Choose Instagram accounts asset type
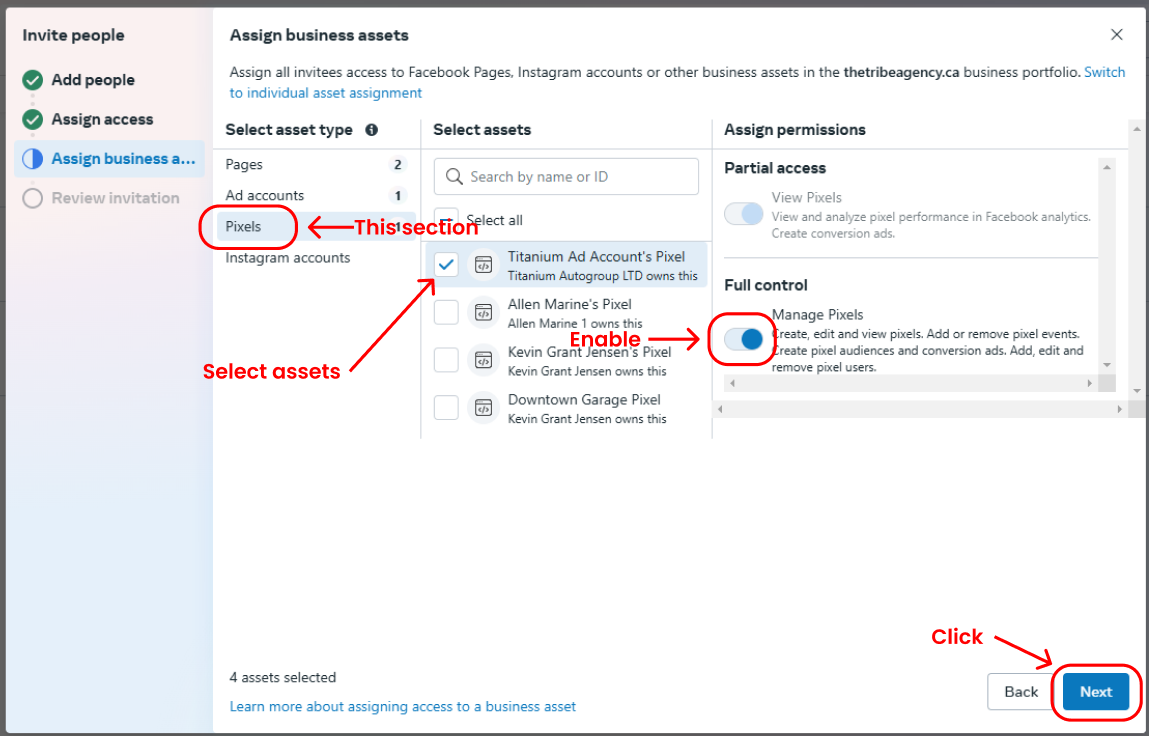 coord(288,258)
